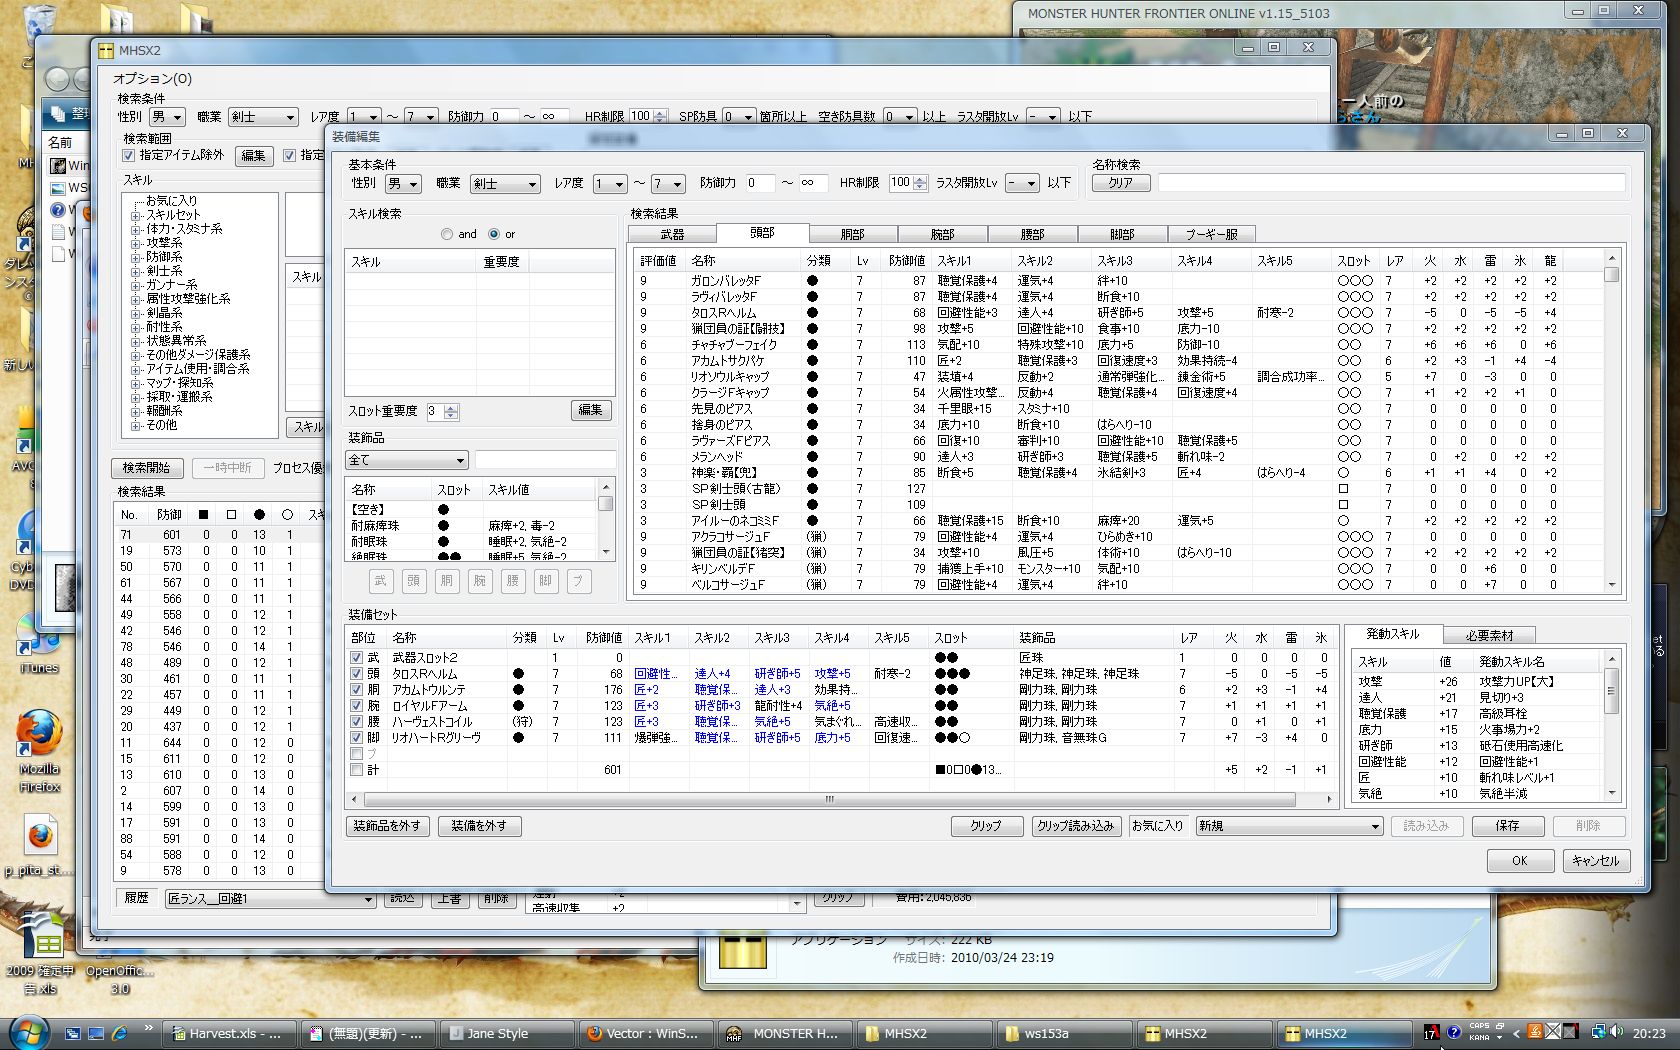1680x1050 pixels.
Task: Toggle the 指定アイテム除外 checkbox
Action: tap(128, 155)
